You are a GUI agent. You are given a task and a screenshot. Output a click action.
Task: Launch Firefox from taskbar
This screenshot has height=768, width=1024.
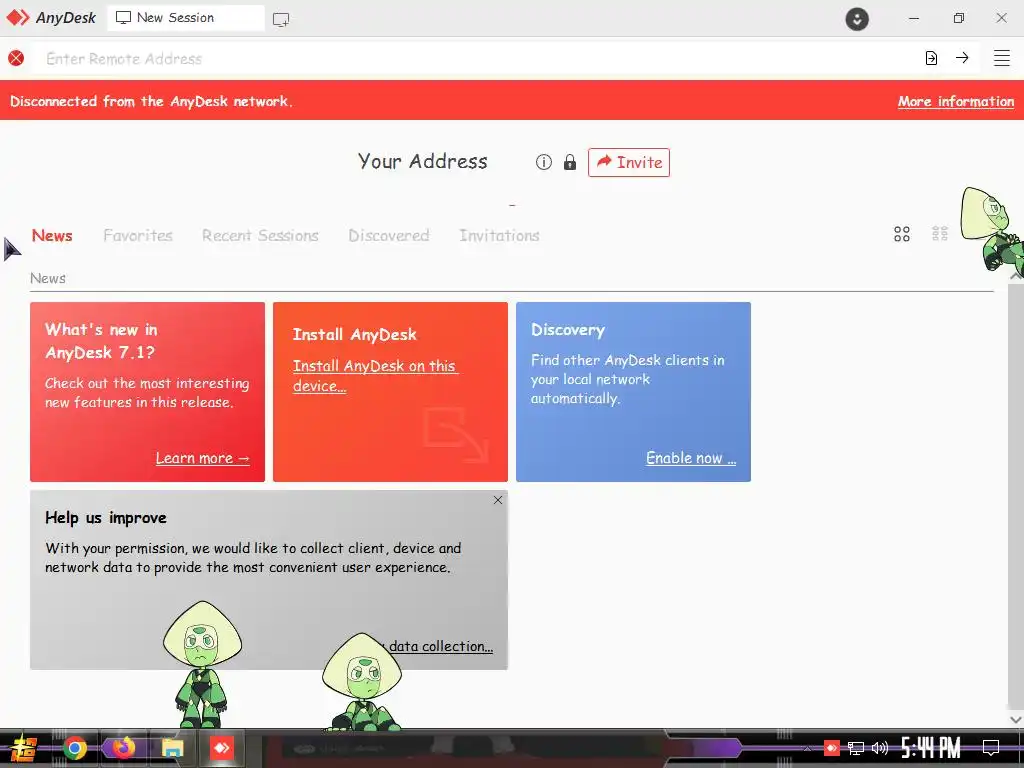pyautogui.click(x=123, y=748)
